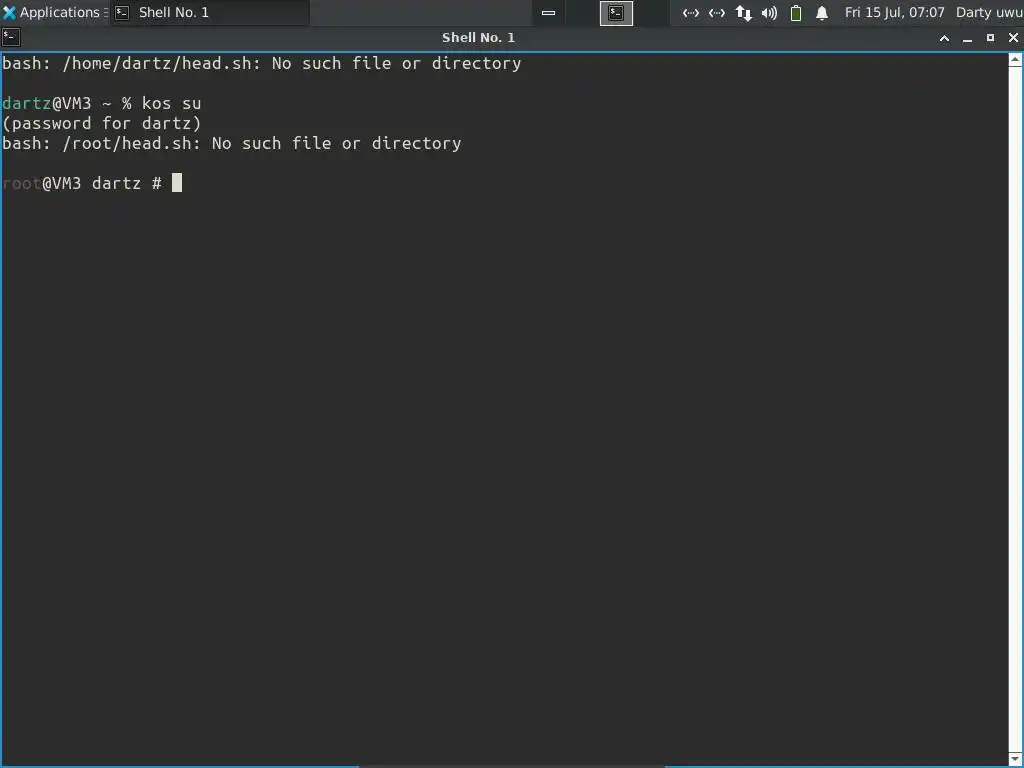The height and width of the screenshot is (768, 1024).
Task: Close the Shell No. 1 window
Action: (x=1013, y=38)
